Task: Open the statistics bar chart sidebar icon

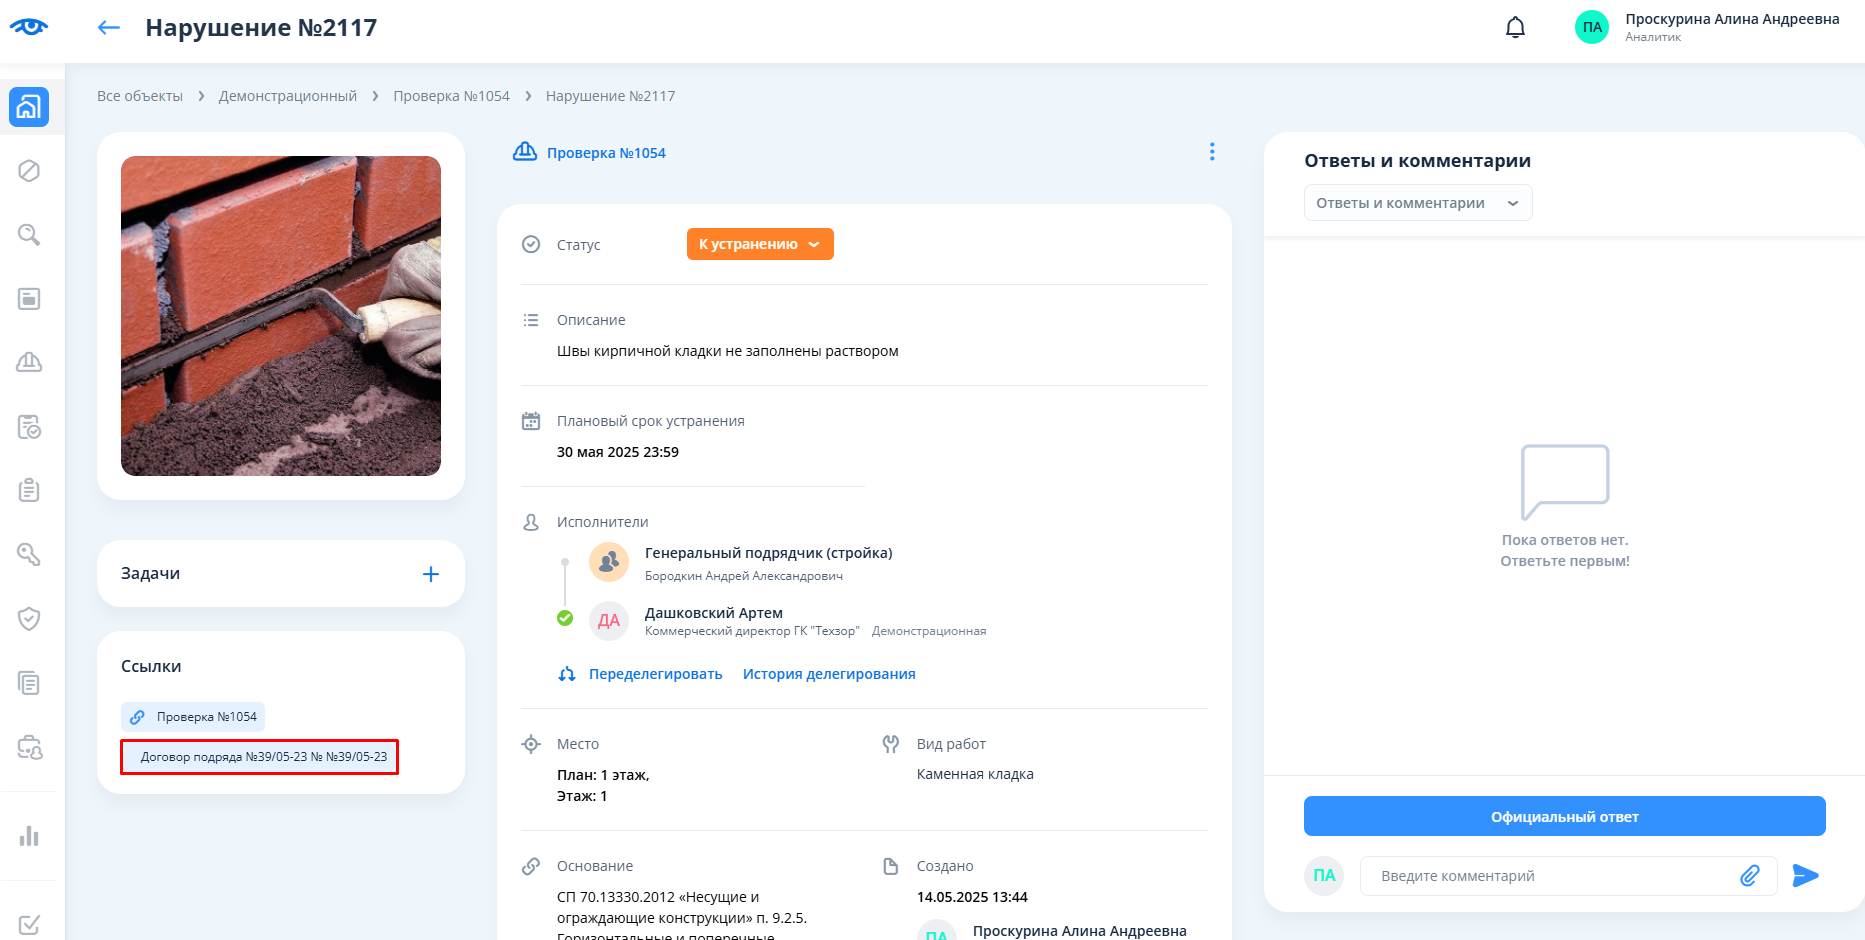Action: pyautogui.click(x=29, y=836)
